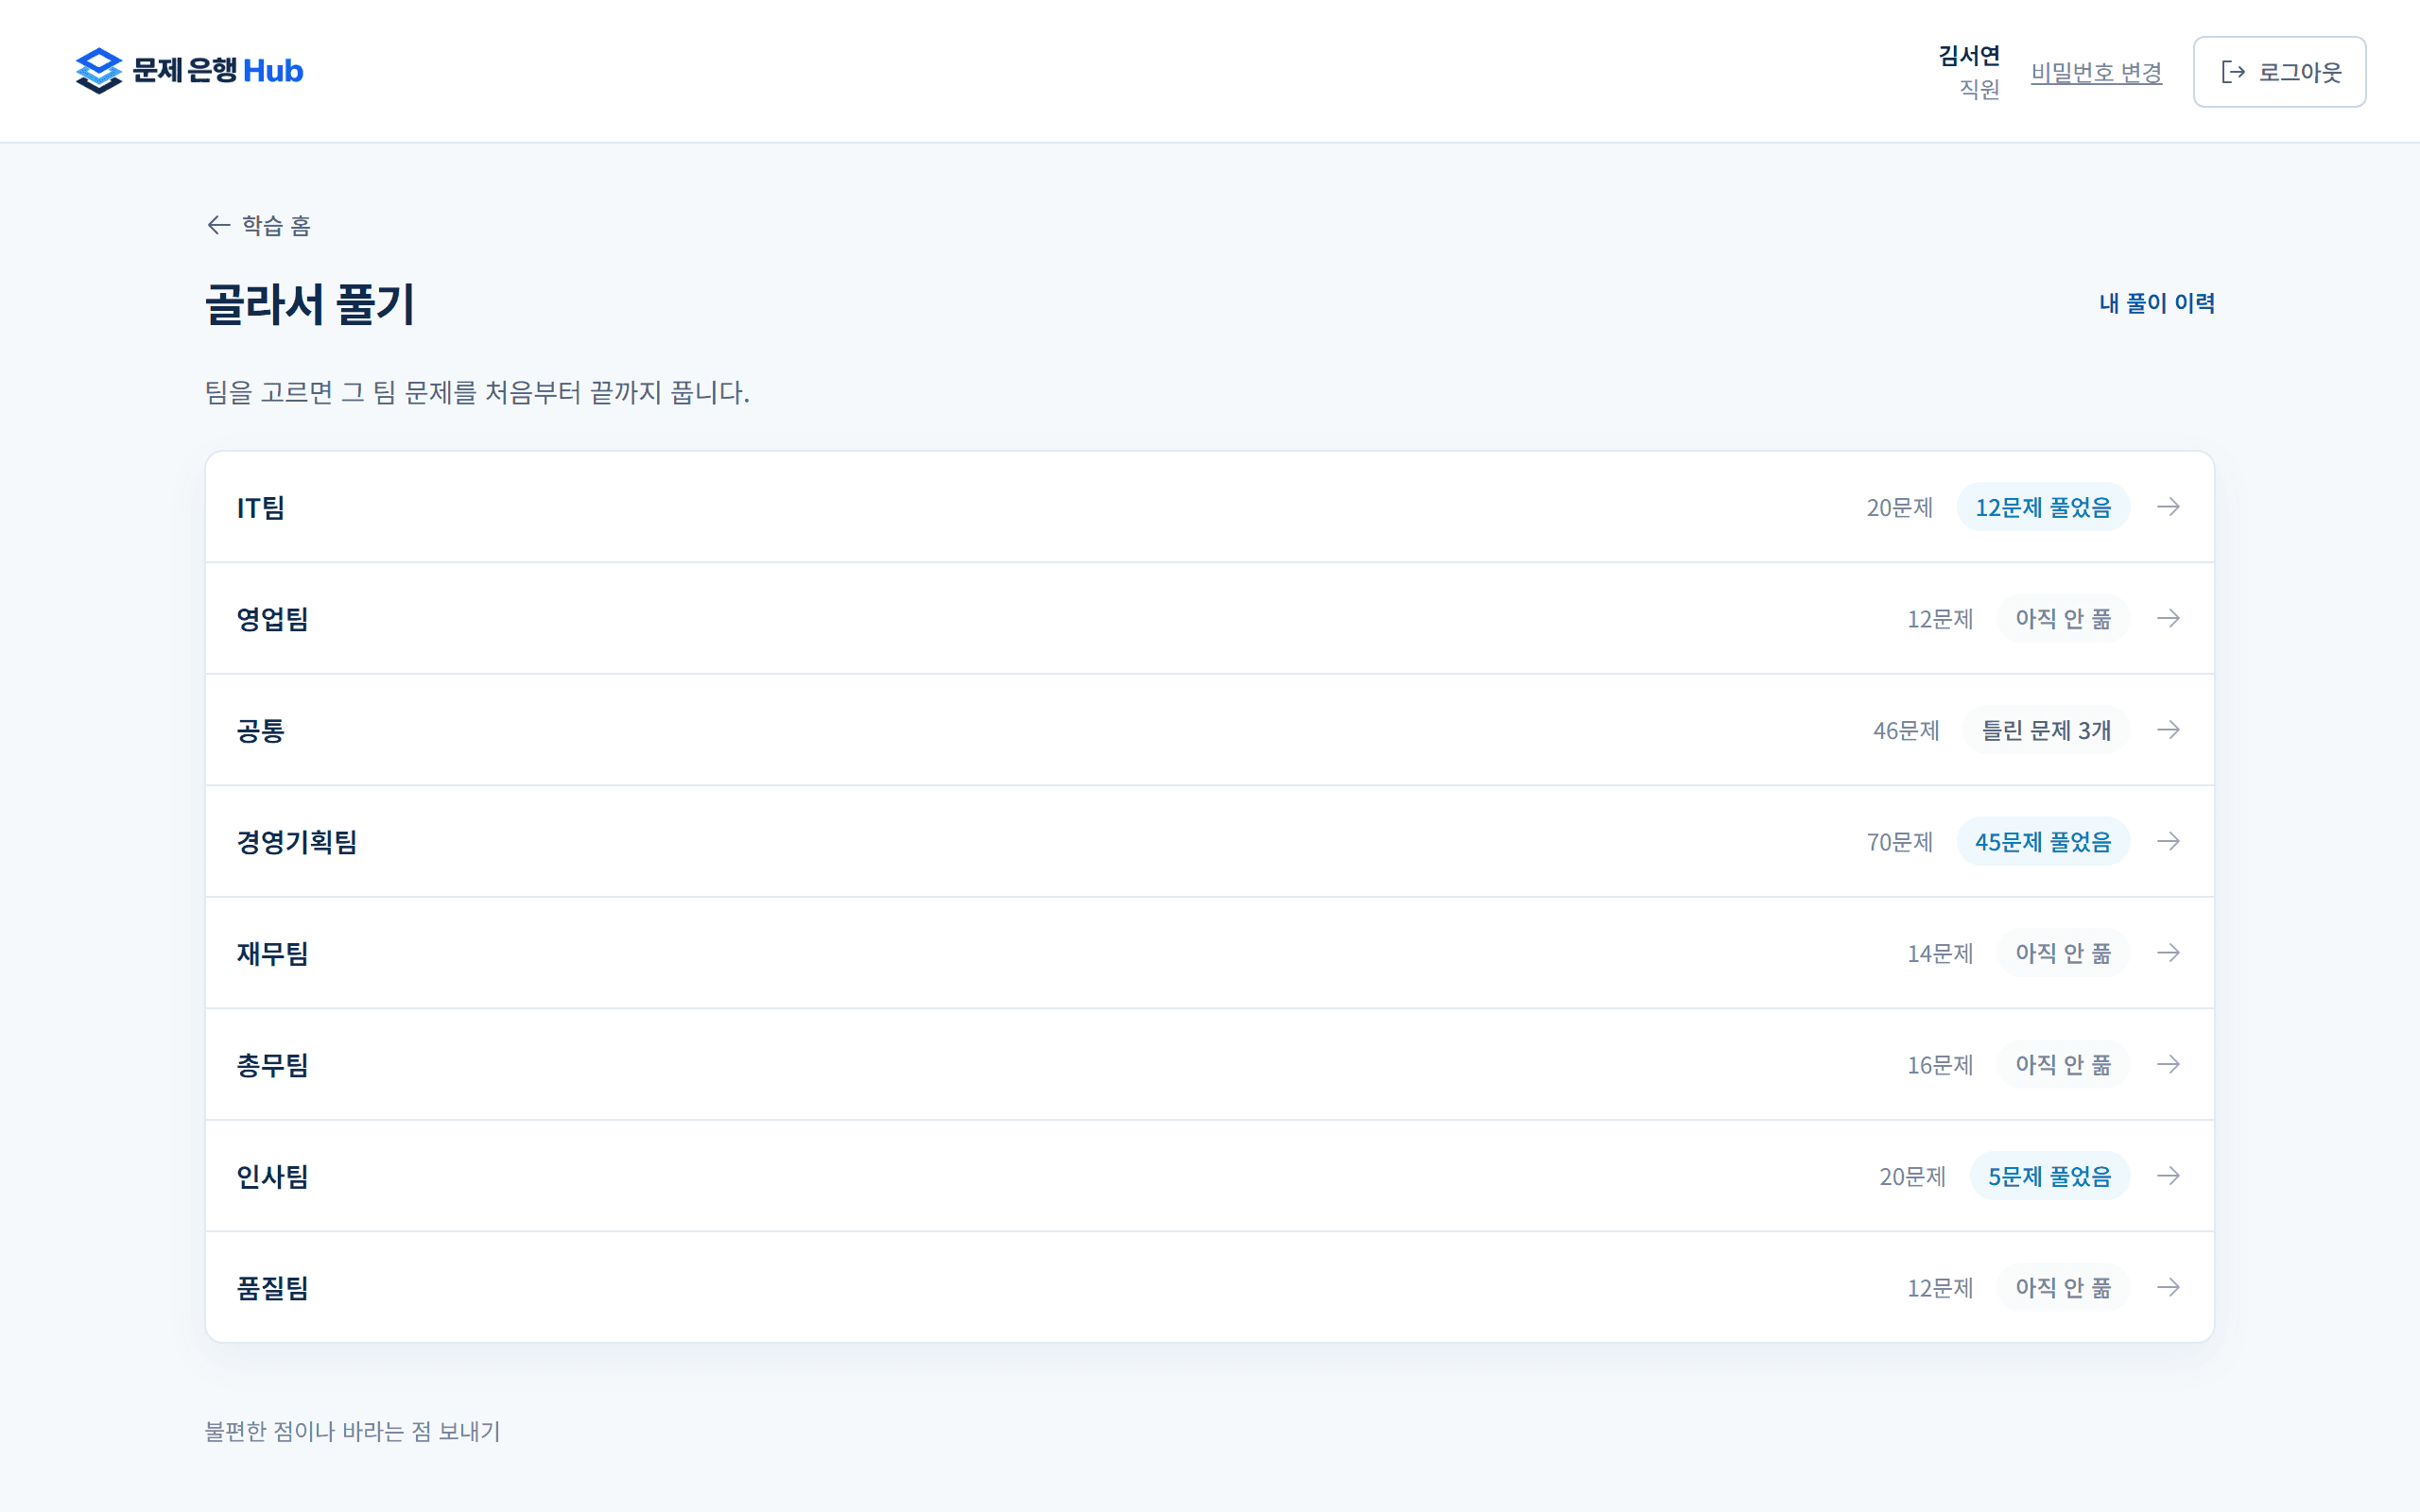This screenshot has width=2420, height=1512.
Task: Click the 문제은행 Hub logo icon
Action: pos(98,71)
